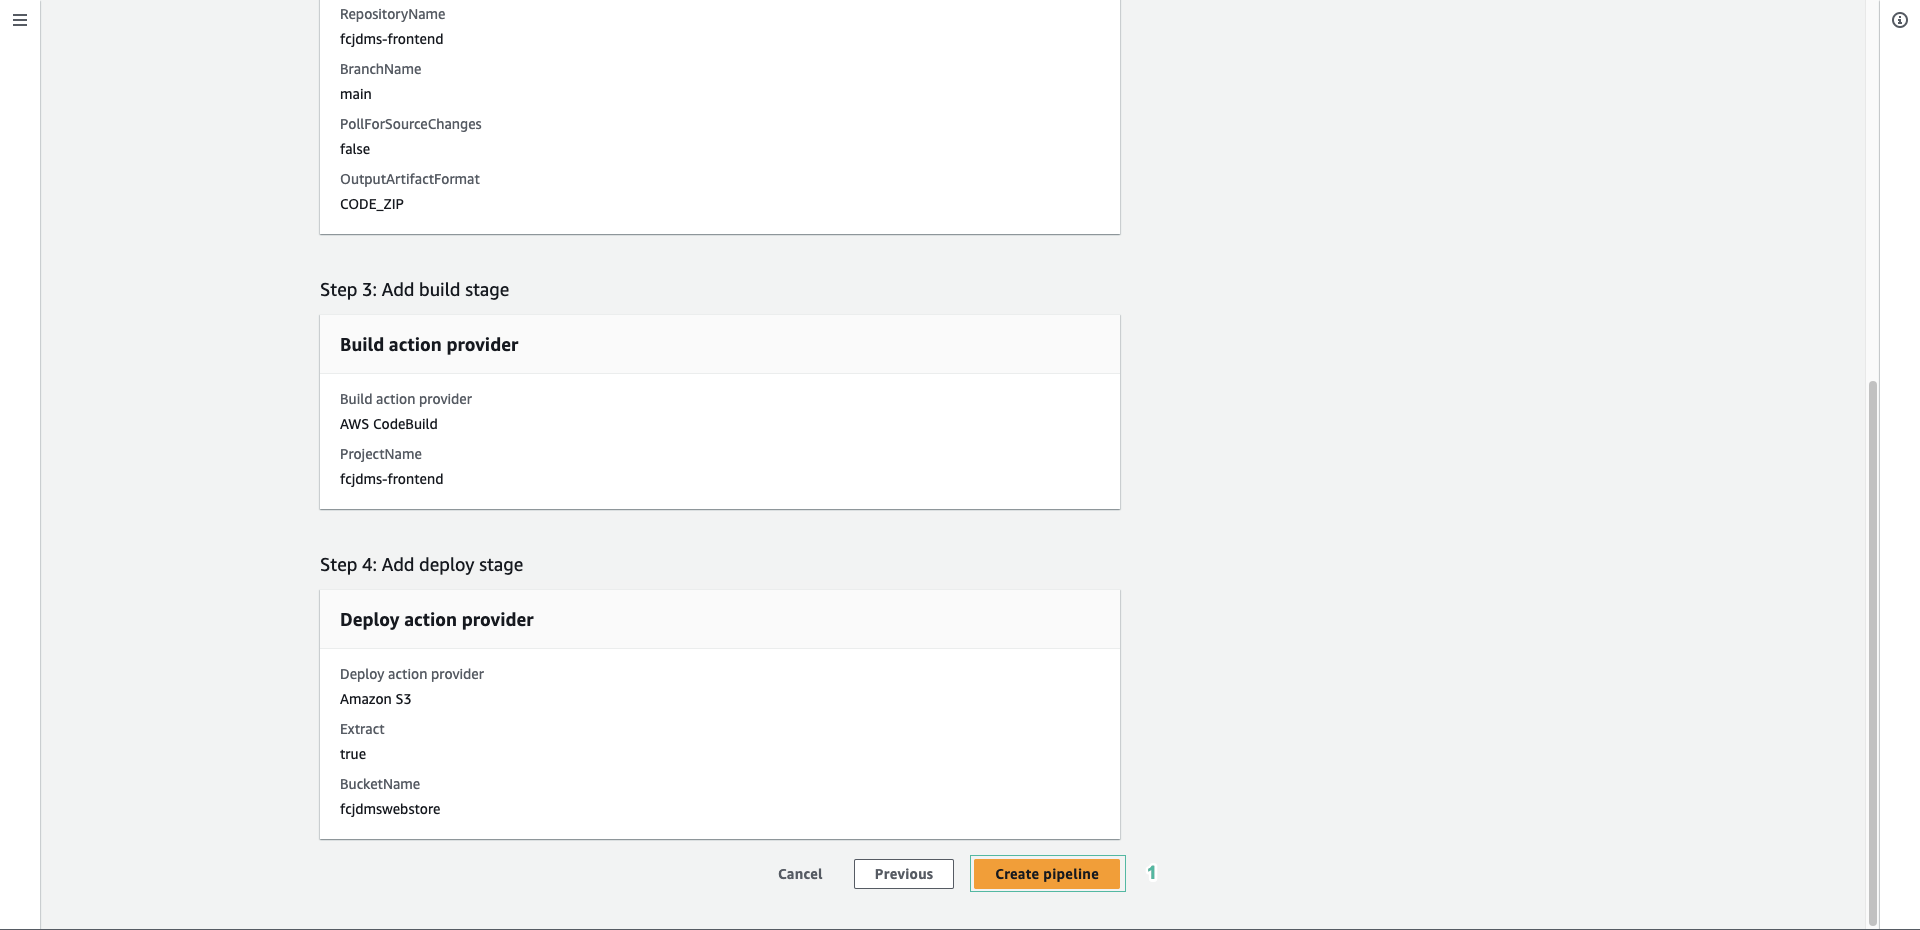
Task: Select the 'PollForSourceChanges' field label
Action: (410, 124)
